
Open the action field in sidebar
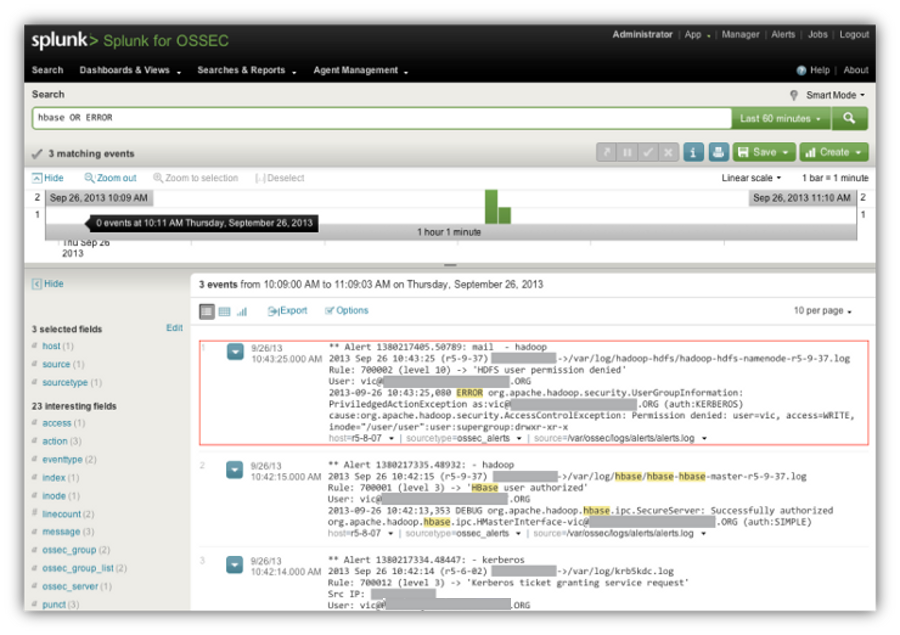click(55, 442)
